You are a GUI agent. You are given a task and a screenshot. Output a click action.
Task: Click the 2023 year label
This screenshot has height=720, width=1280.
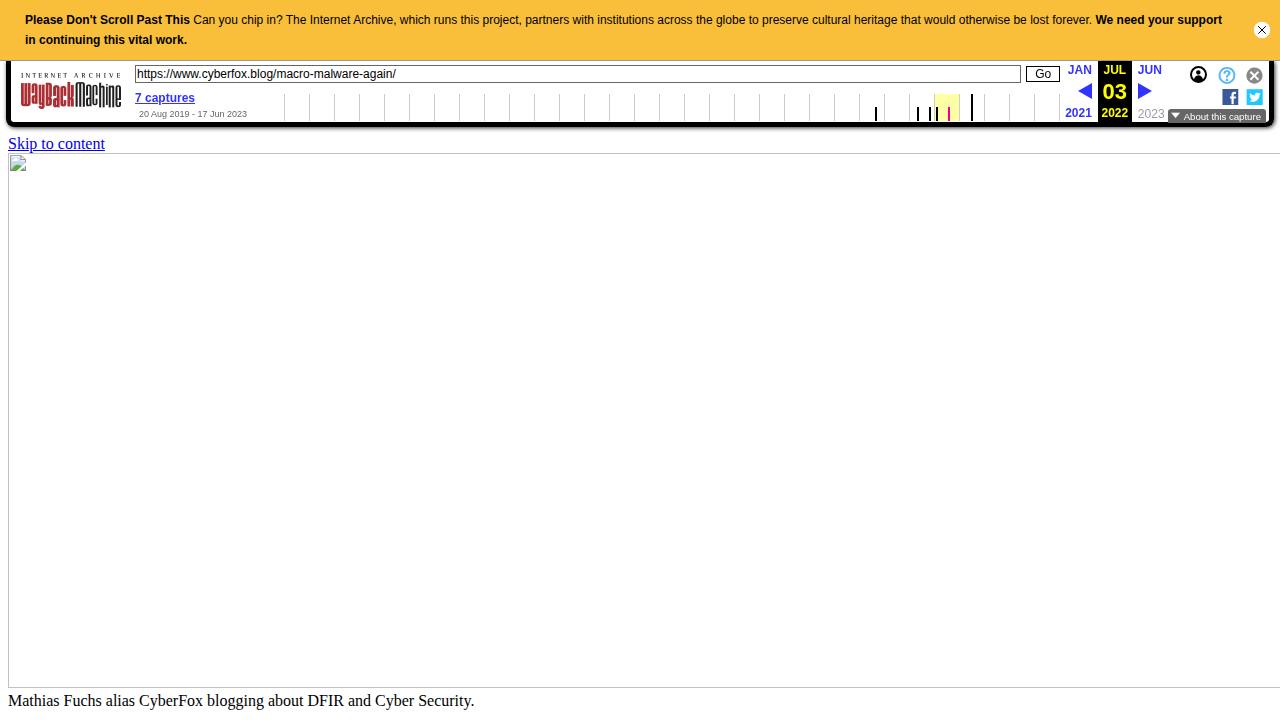(1151, 114)
